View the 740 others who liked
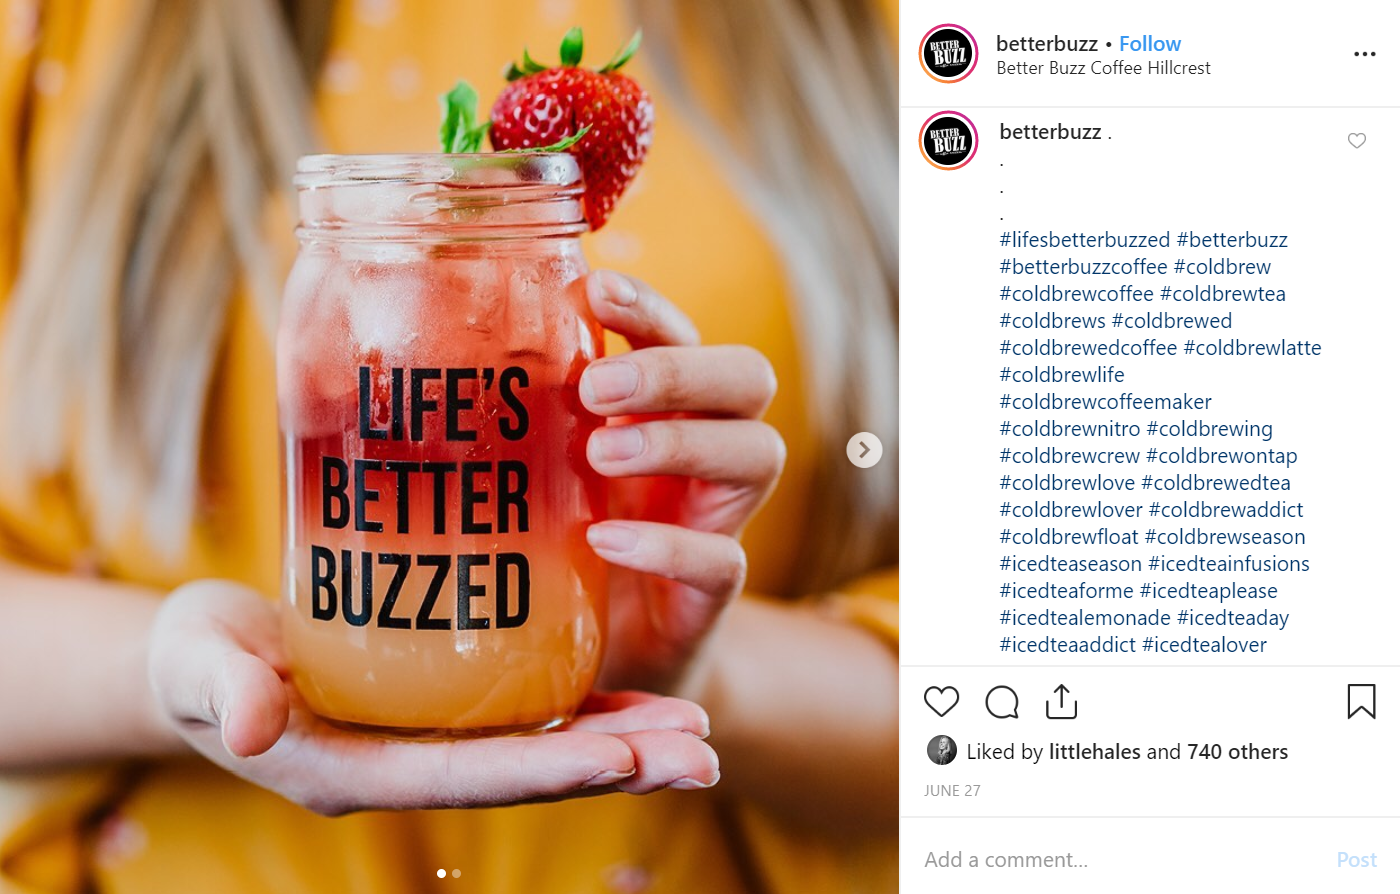The height and width of the screenshot is (894, 1400). pos(1237,752)
